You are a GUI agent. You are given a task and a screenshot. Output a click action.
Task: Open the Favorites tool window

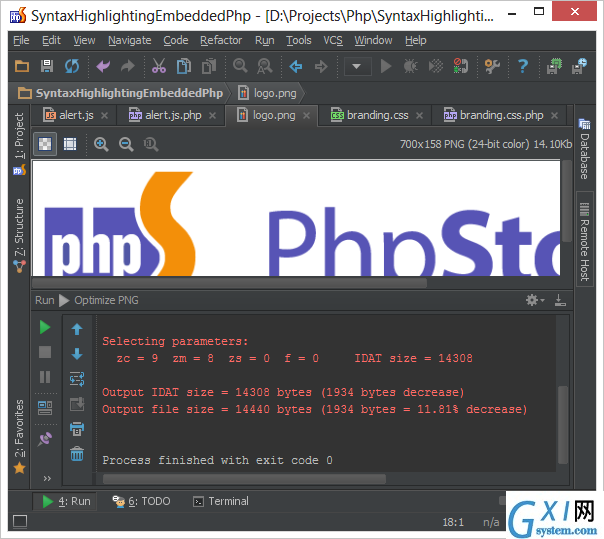[x=19, y=435]
